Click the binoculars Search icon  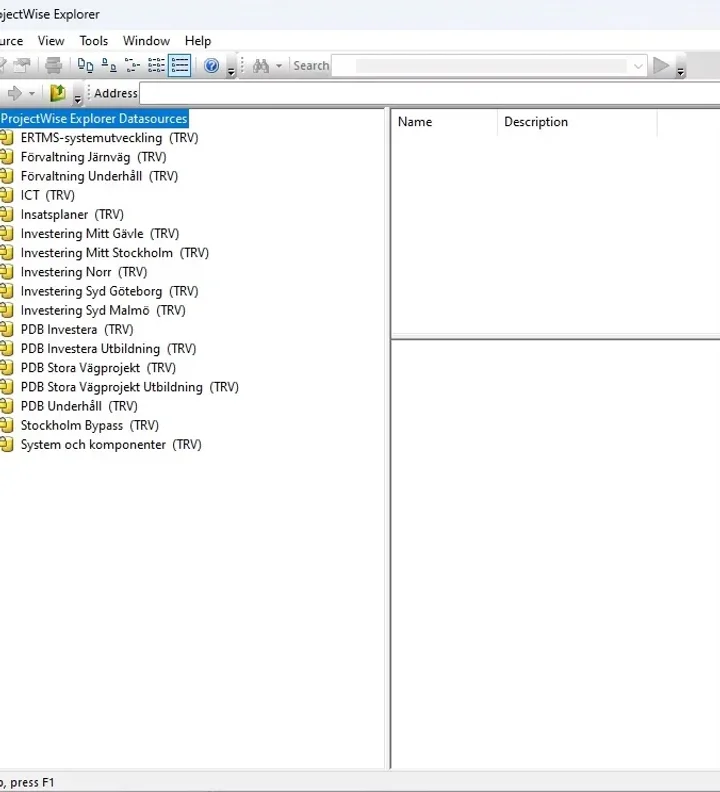(260, 66)
